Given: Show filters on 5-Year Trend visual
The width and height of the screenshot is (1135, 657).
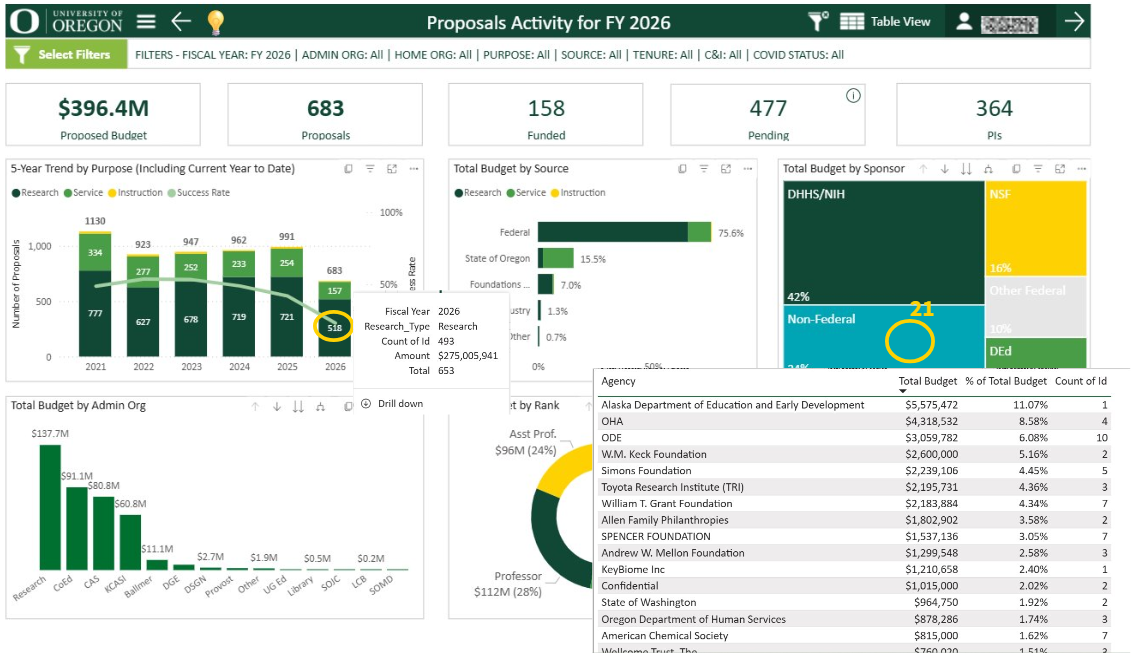Looking at the screenshot, I should pos(370,169).
